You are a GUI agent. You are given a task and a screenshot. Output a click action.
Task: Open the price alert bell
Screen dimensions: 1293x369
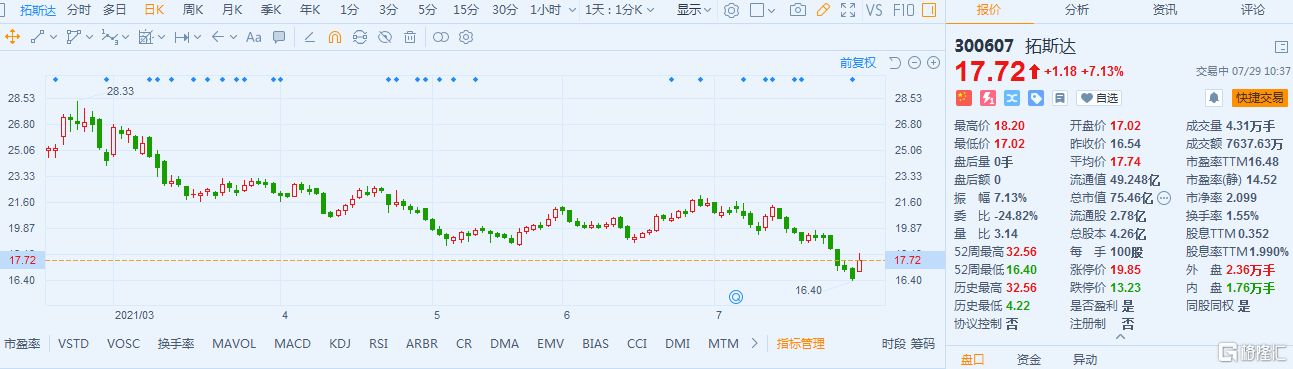pos(1214,98)
